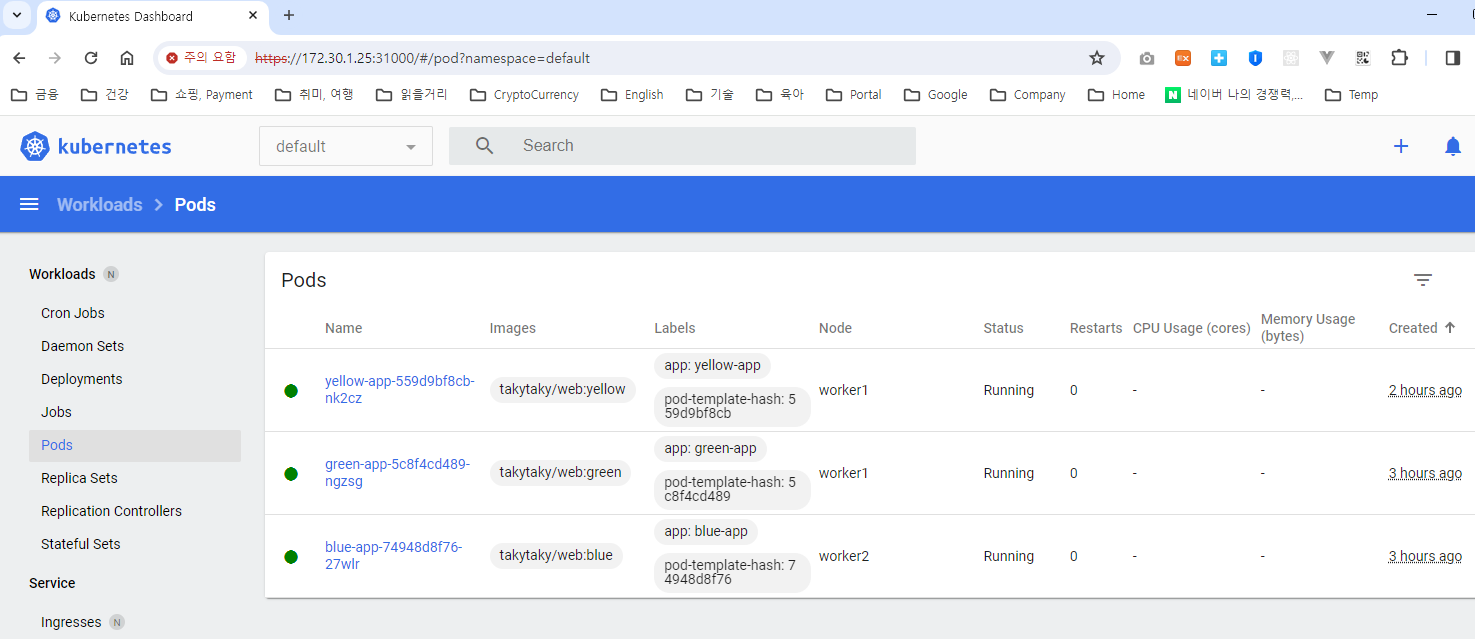Open pod blue-app-74948d8f76-27wlr
This screenshot has width=1475, height=639.
click(393, 556)
